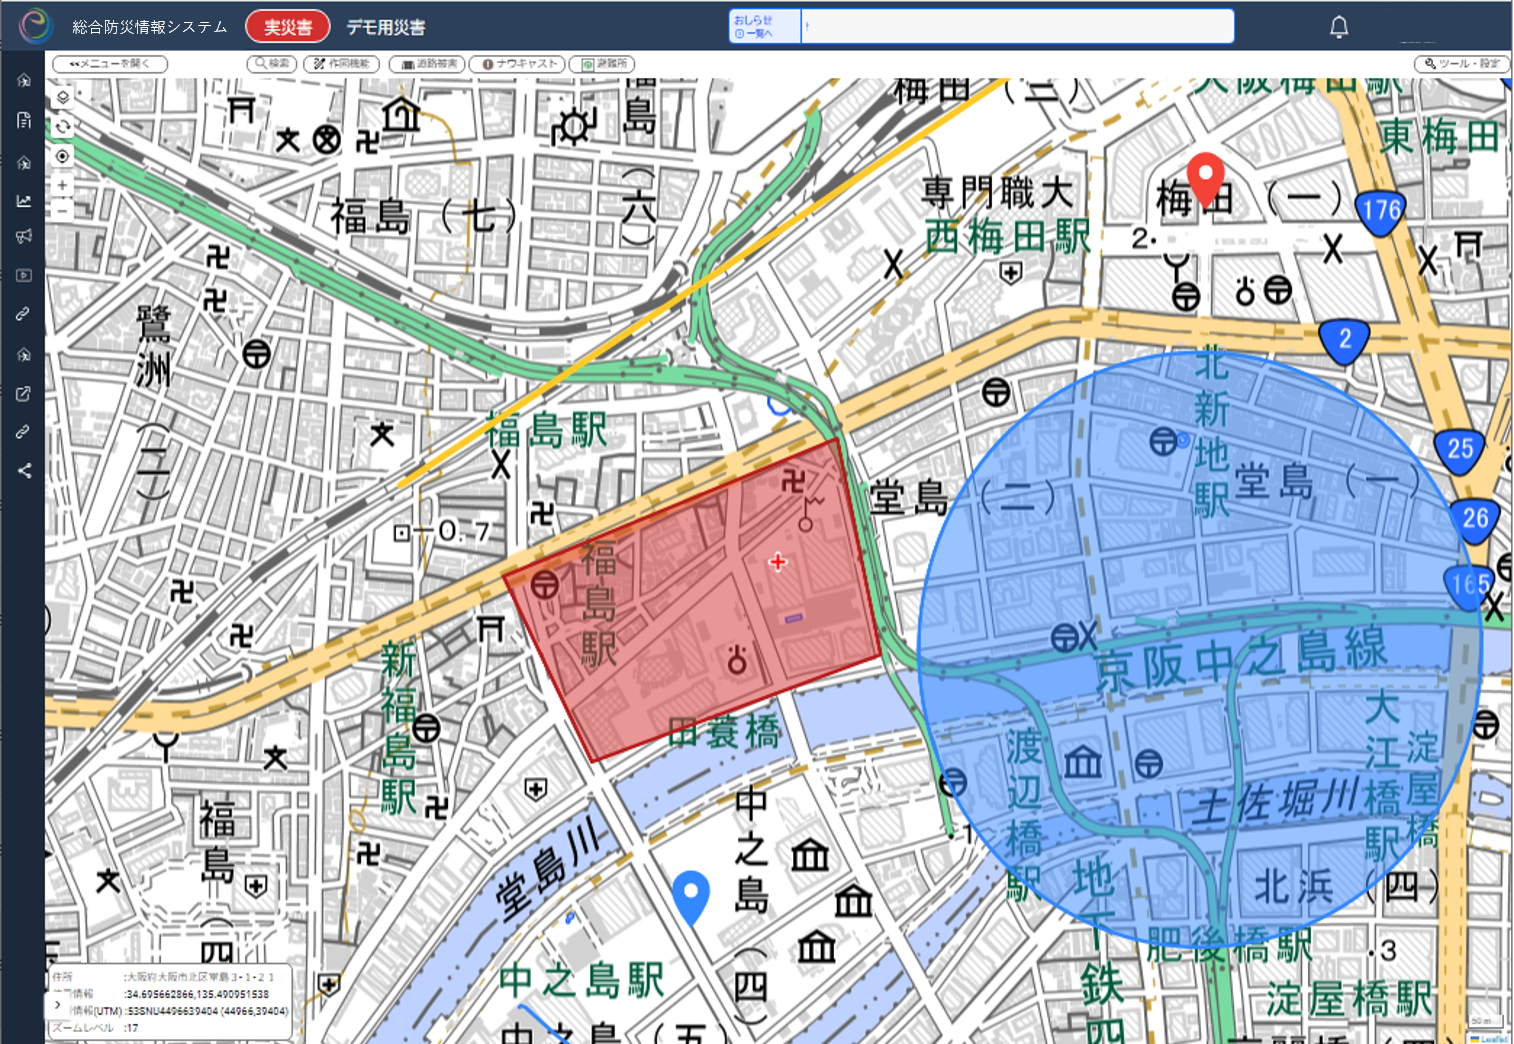The width and height of the screenshot is (1514, 1044).
Task: Click the house icon above the external-link icon
Action: tap(24, 354)
